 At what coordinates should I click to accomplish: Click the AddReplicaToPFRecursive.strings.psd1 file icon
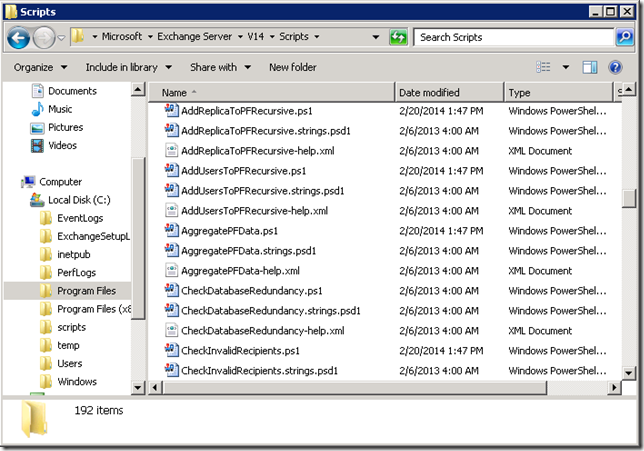[x=172, y=130]
